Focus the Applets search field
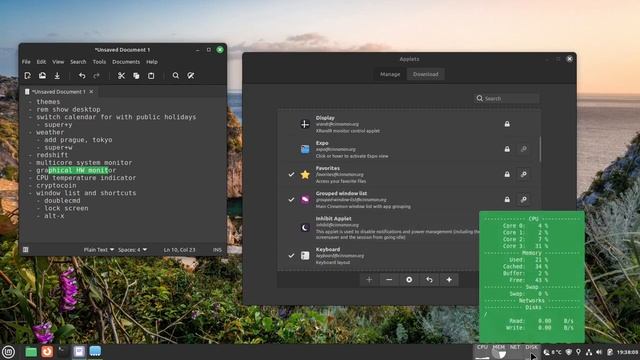The height and width of the screenshot is (360, 640). coord(507,98)
